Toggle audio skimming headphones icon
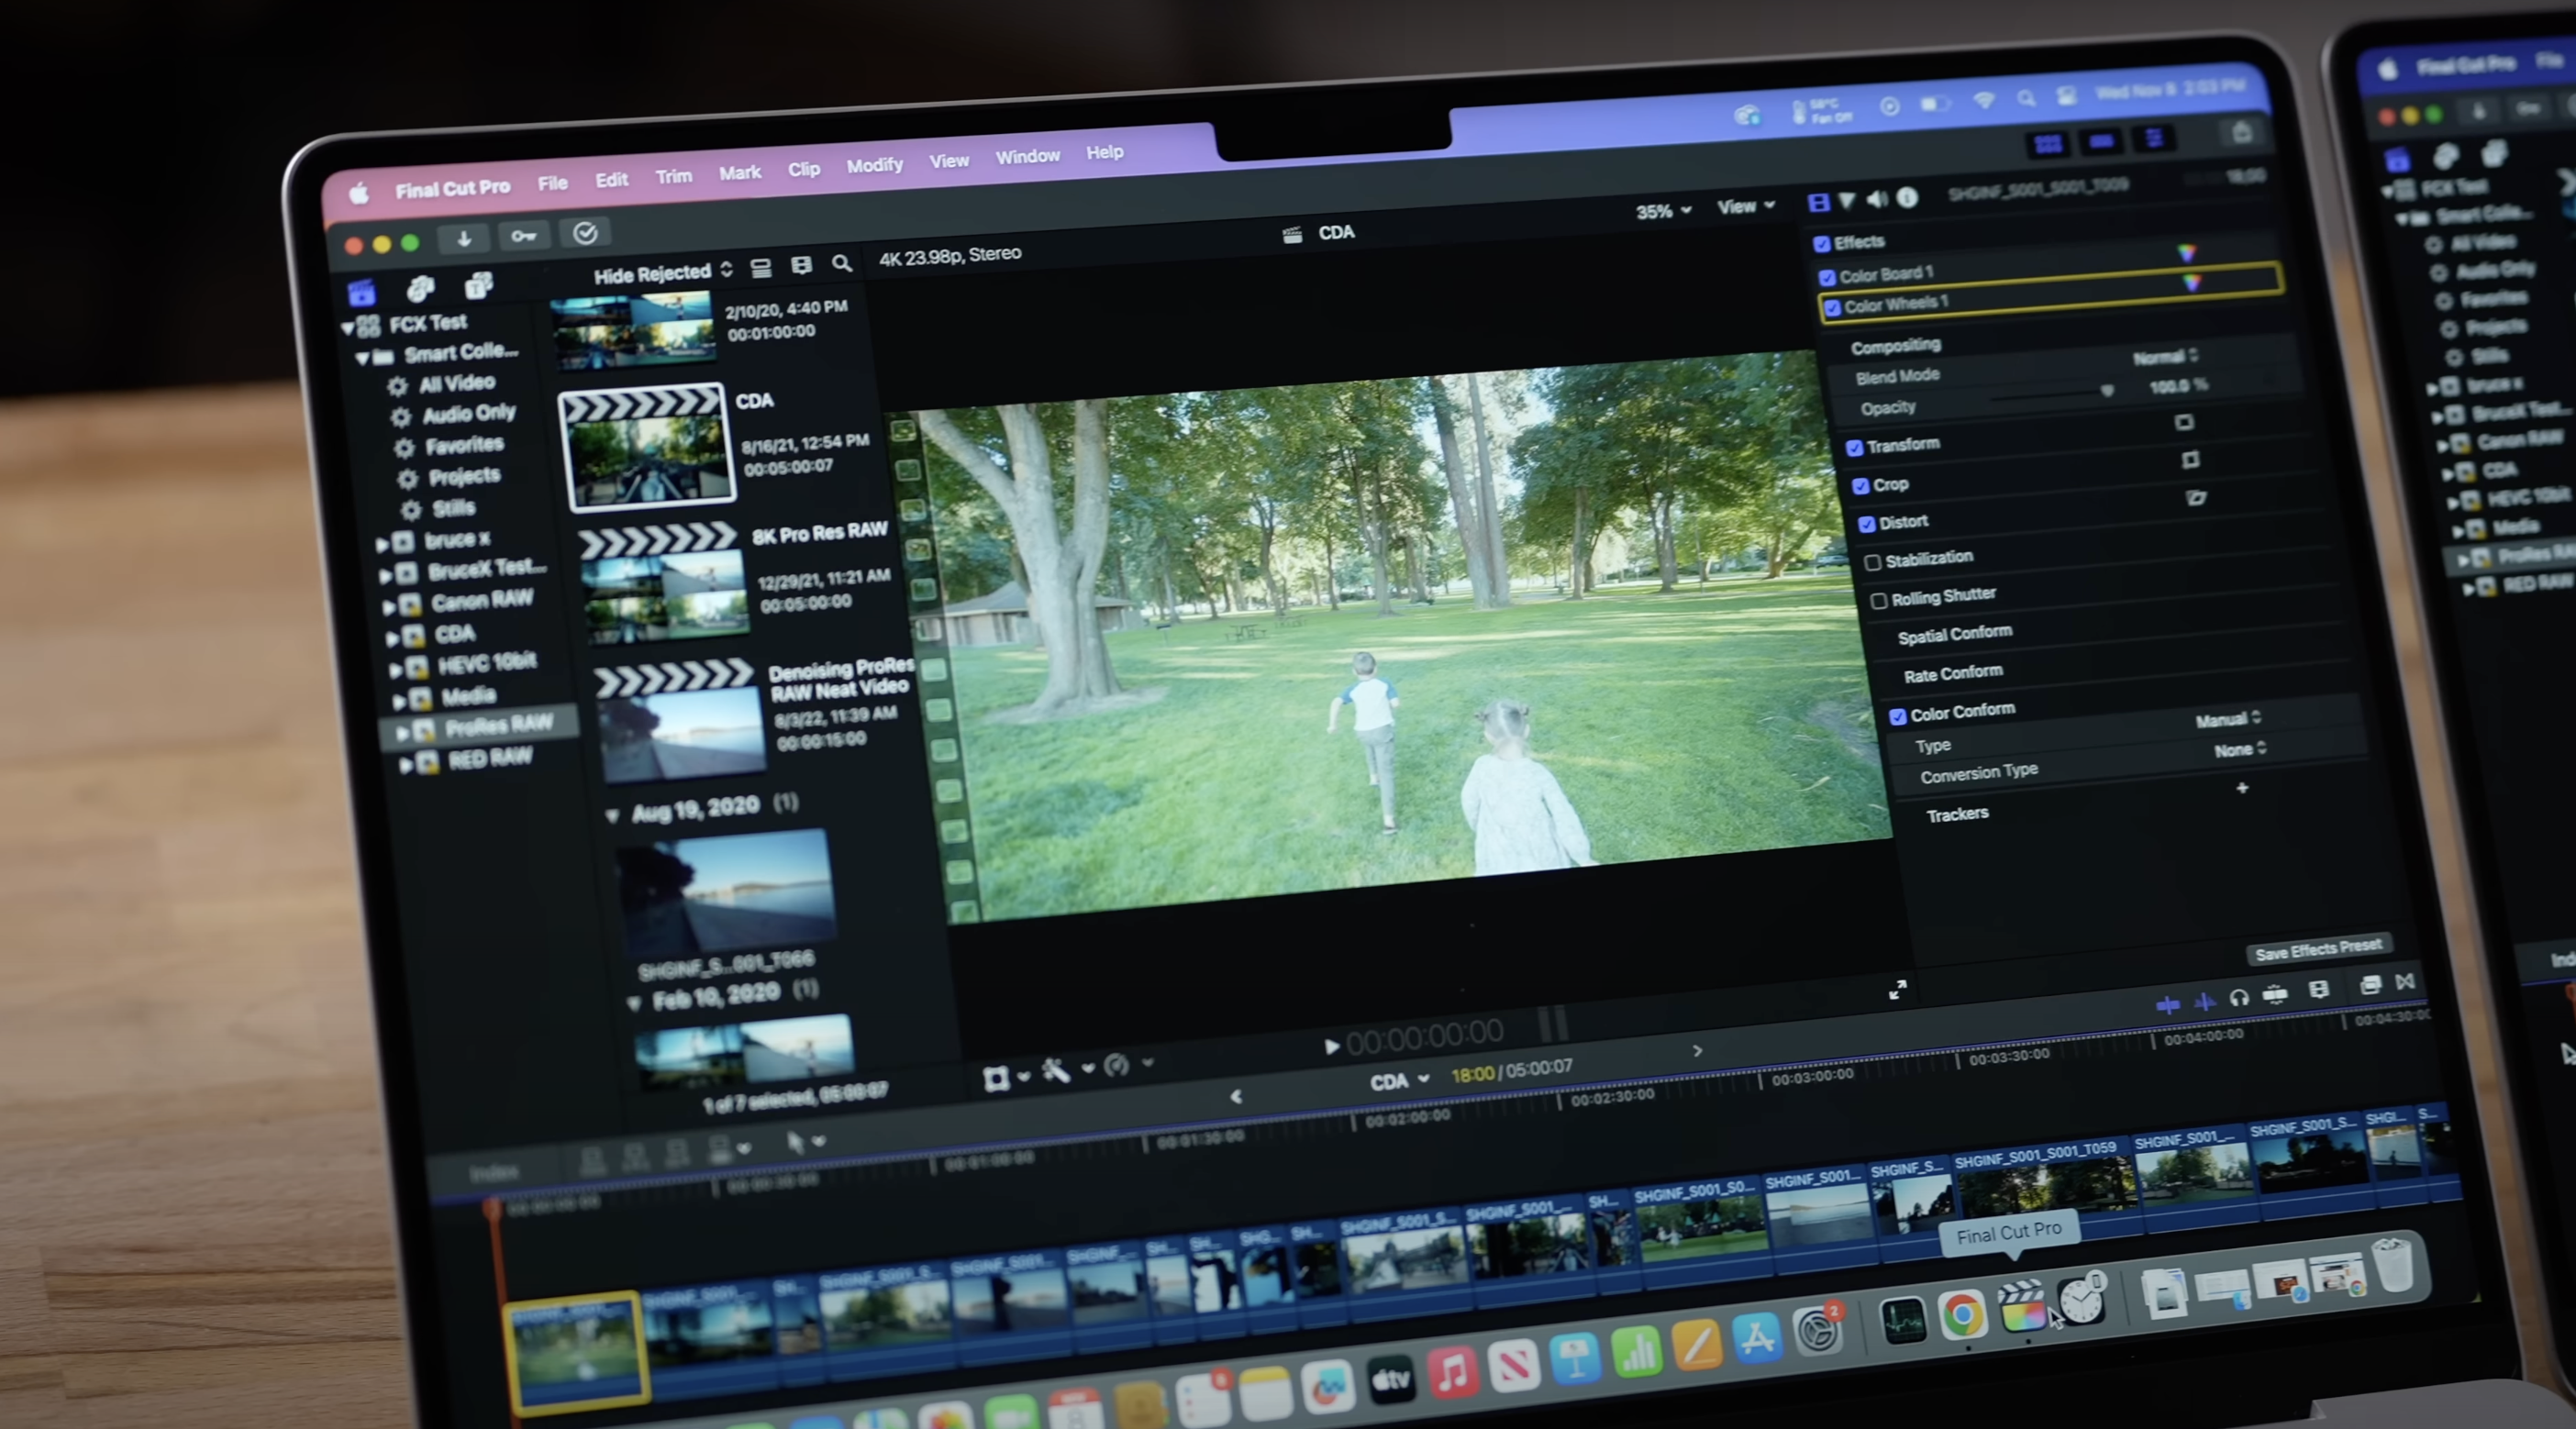The width and height of the screenshot is (2576, 1429). [x=2239, y=997]
